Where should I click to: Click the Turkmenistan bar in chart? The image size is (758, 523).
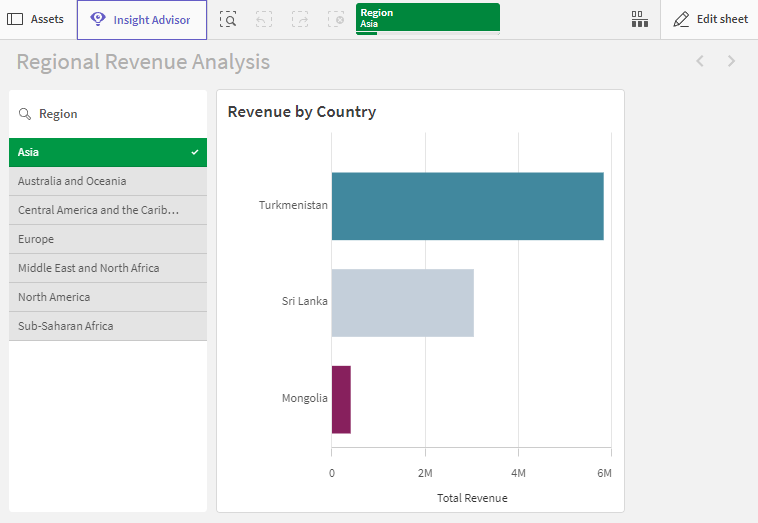click(467, 206)
